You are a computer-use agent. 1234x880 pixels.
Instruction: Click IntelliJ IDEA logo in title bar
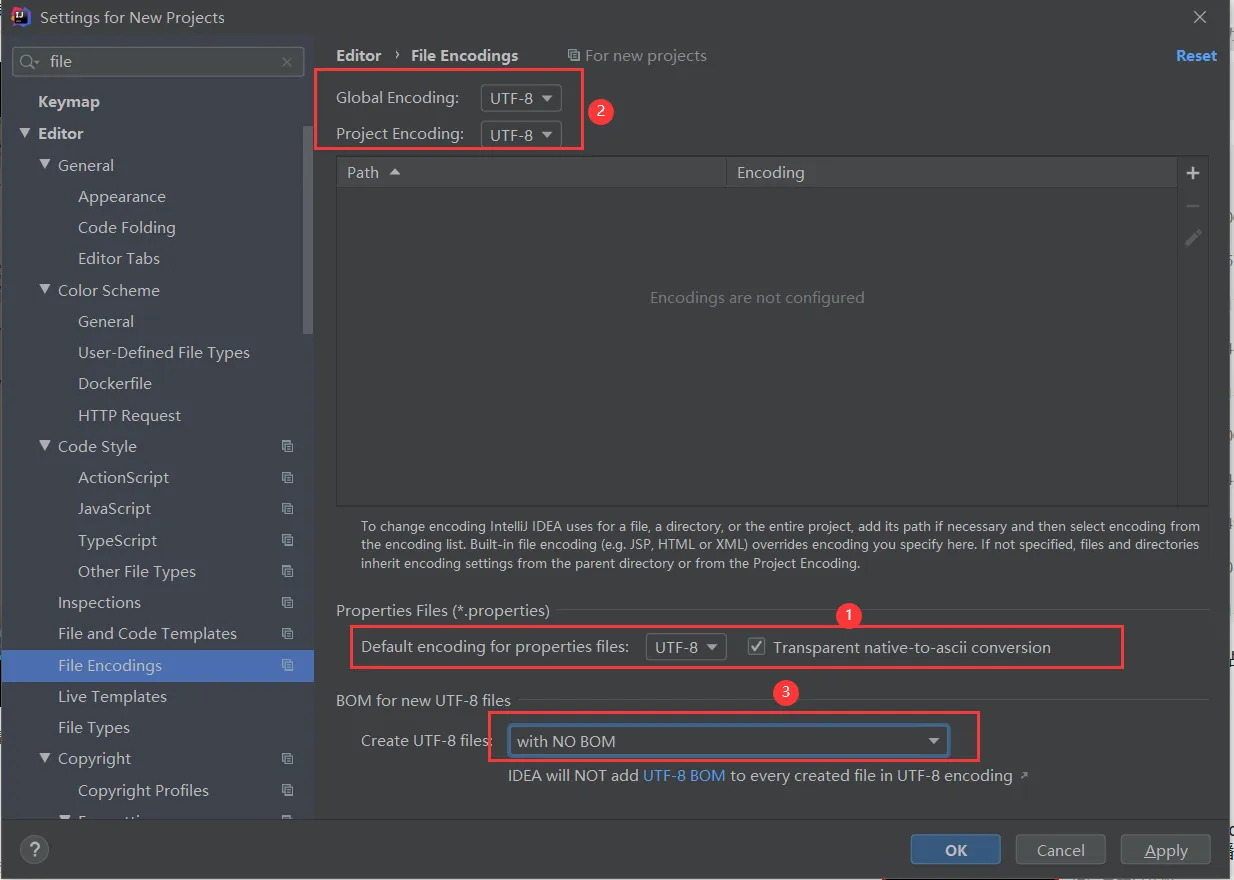tap(21, 17)
